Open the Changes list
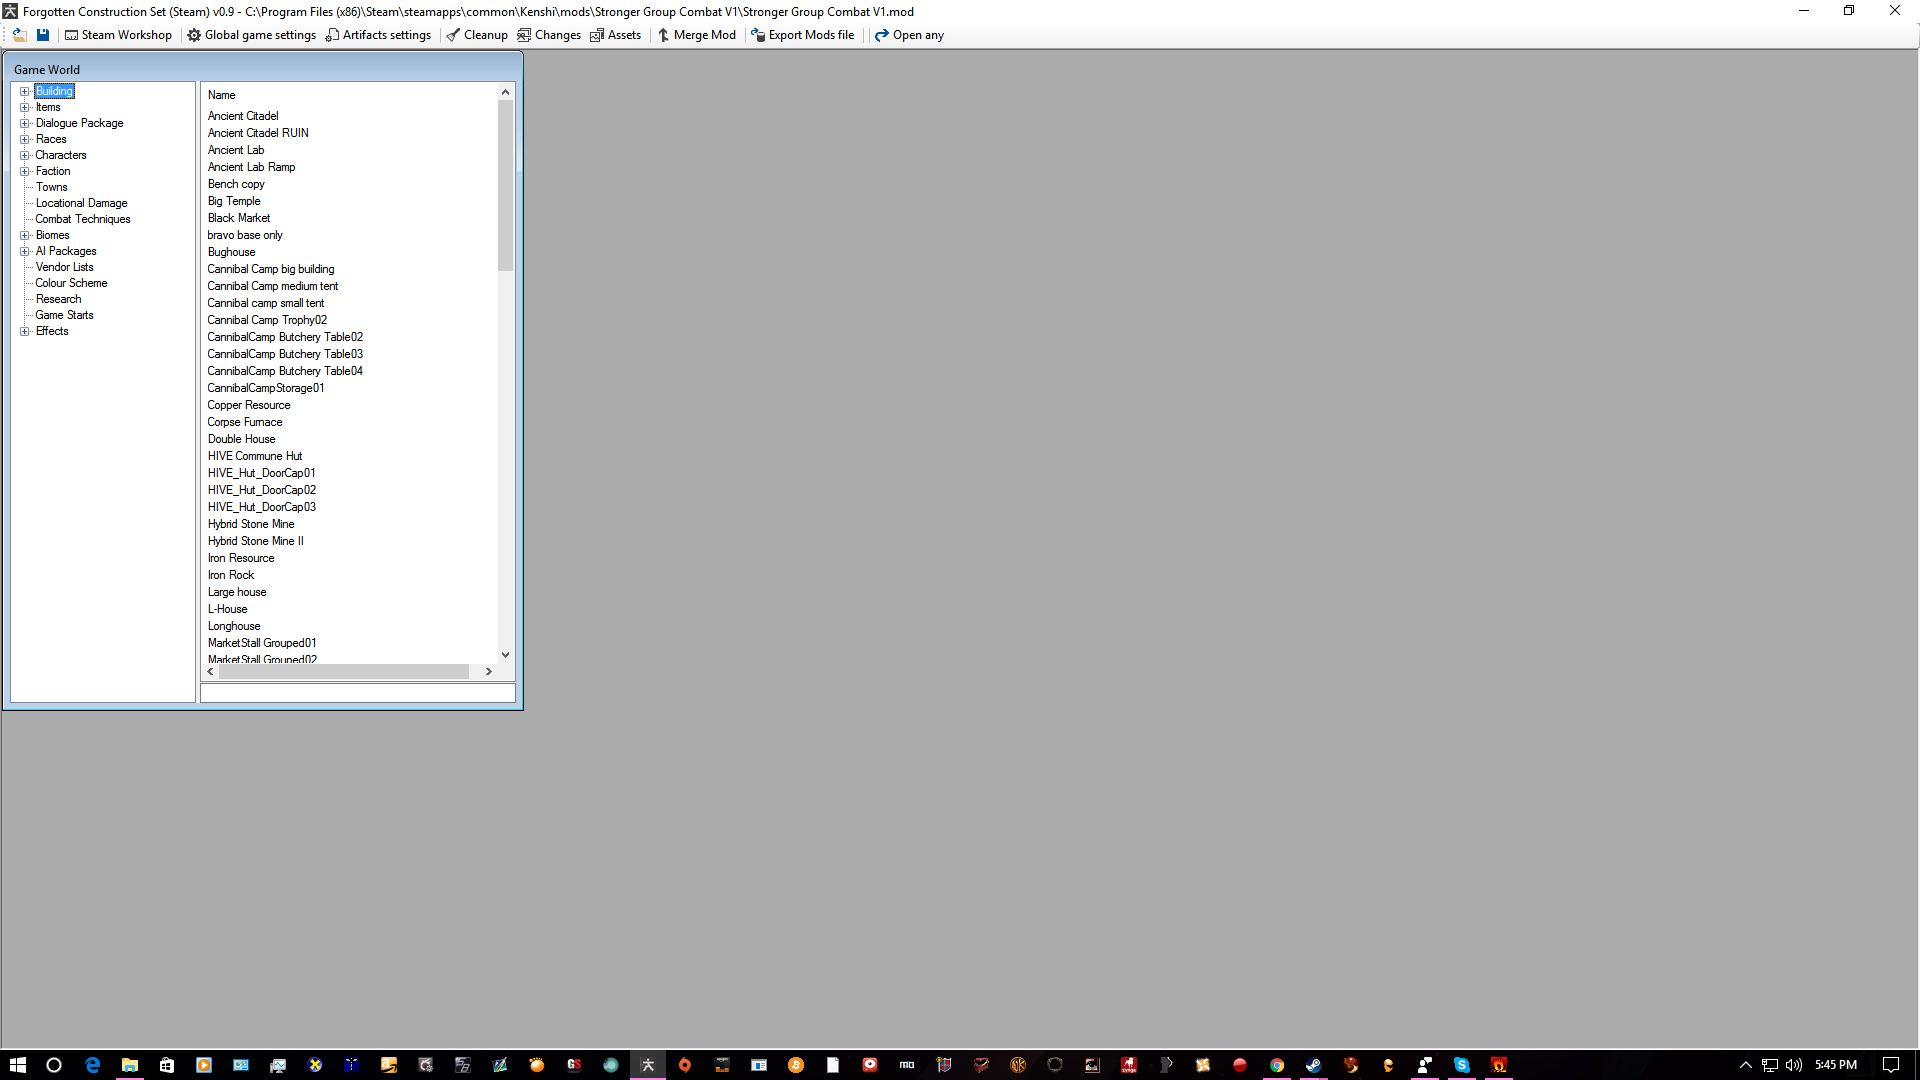Viewport: 1920px width, 1080px height. pos(548,35)
